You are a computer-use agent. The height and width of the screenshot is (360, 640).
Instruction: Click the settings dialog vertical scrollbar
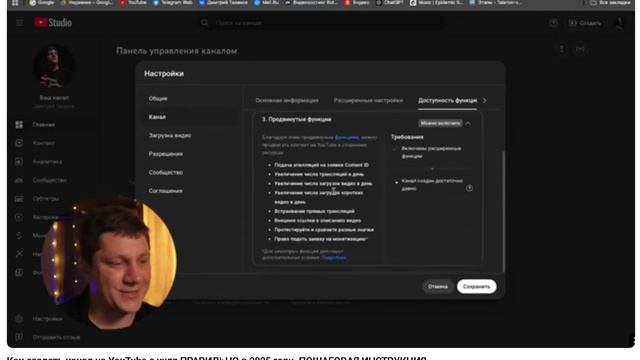click(x=503, y=211)
